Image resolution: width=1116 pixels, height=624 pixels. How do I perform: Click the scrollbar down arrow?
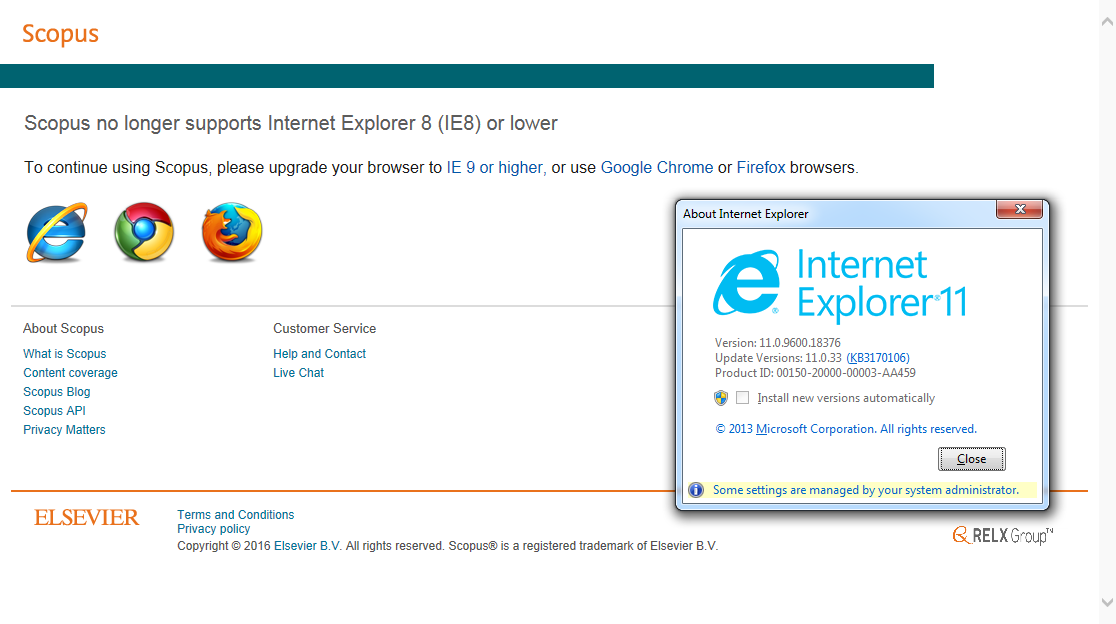pyautogui.click(x=1107, y=602)
